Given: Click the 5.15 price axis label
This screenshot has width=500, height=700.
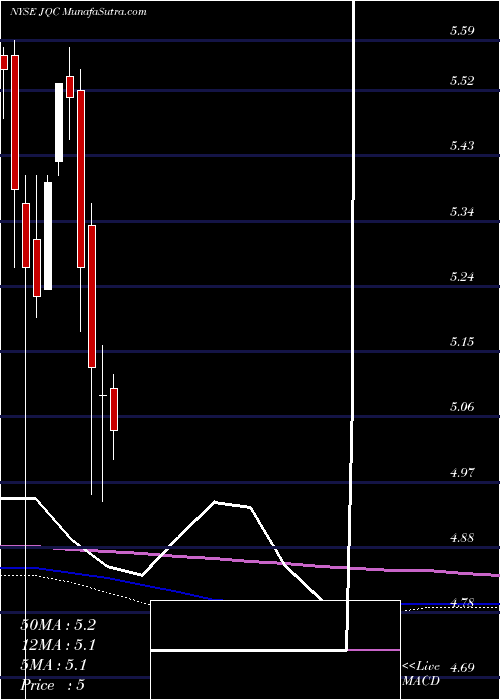Looking at the screenshot, I should [462, 342].
